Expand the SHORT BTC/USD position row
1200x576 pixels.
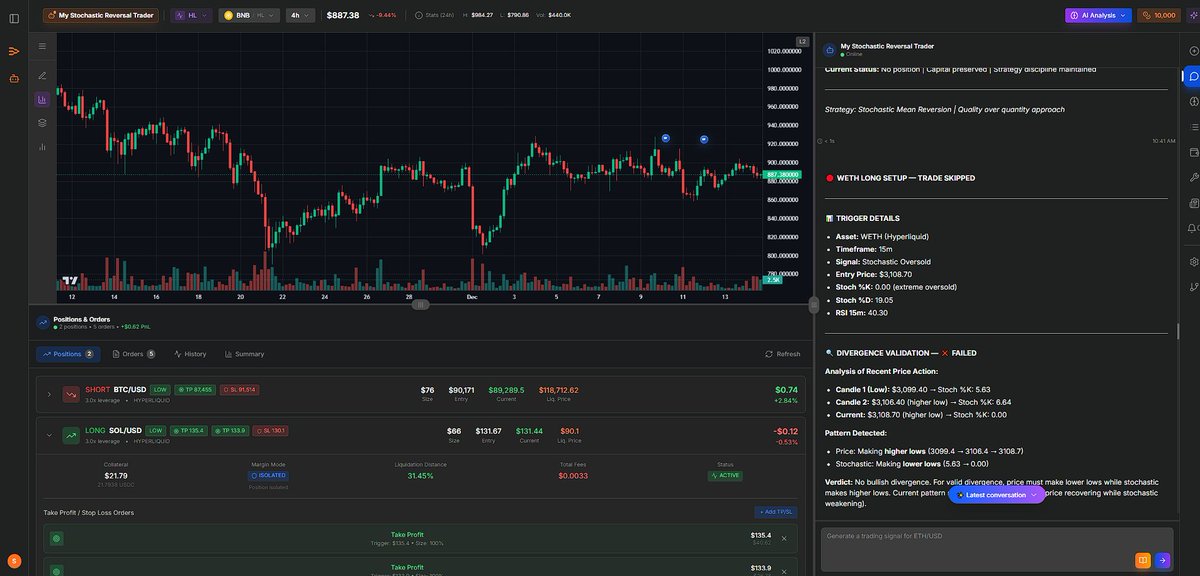48,394
